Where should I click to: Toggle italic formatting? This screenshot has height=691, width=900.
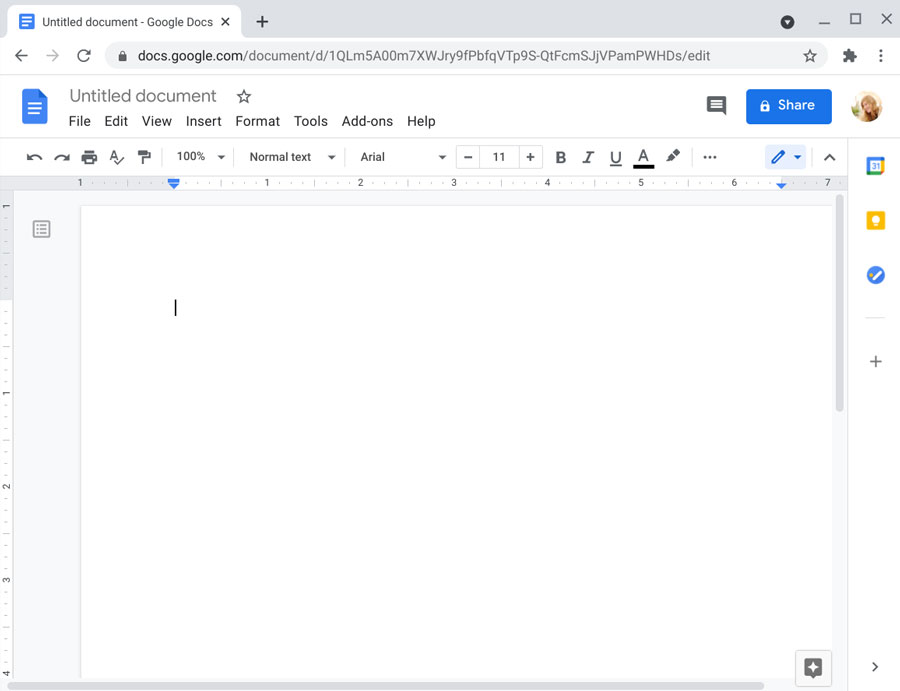588,157
